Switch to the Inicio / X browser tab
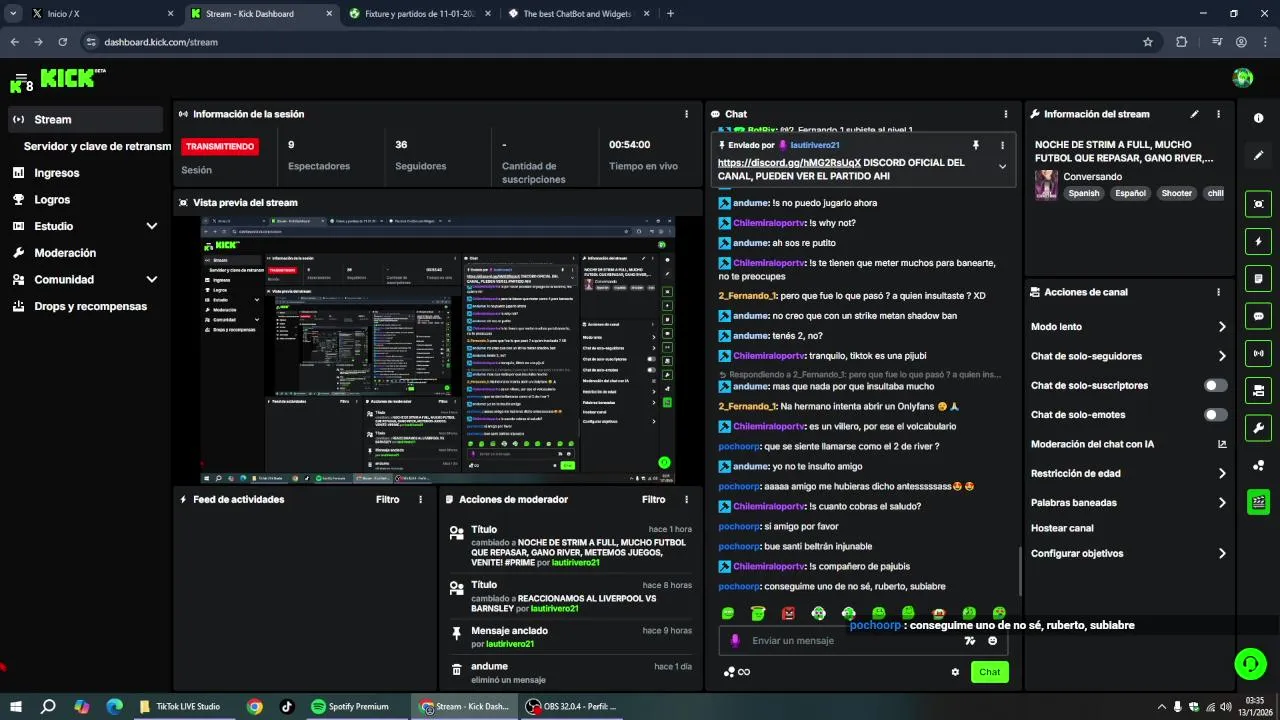The width and height of the screenshot is (1280, 720). coord(100,14)
